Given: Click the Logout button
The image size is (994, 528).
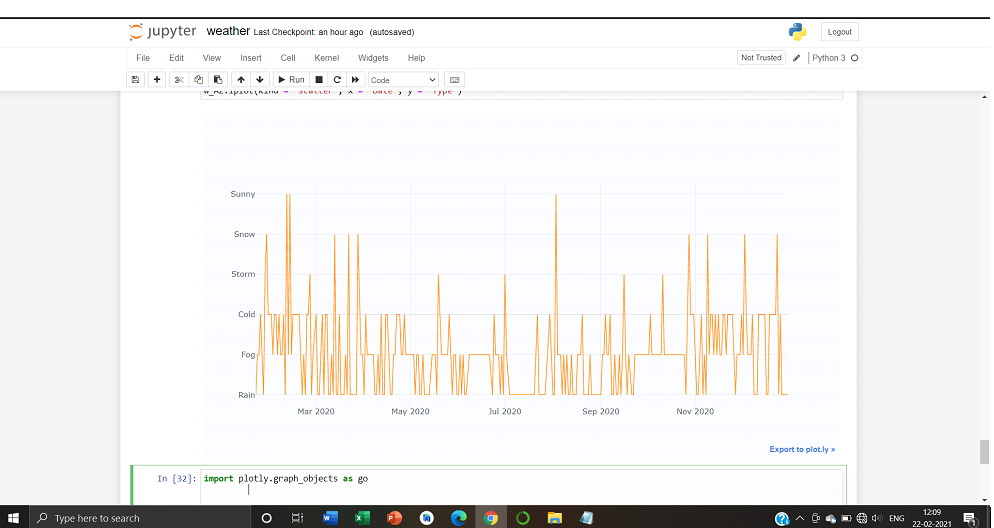Looking at the screenshot, I should pos(839,32).
